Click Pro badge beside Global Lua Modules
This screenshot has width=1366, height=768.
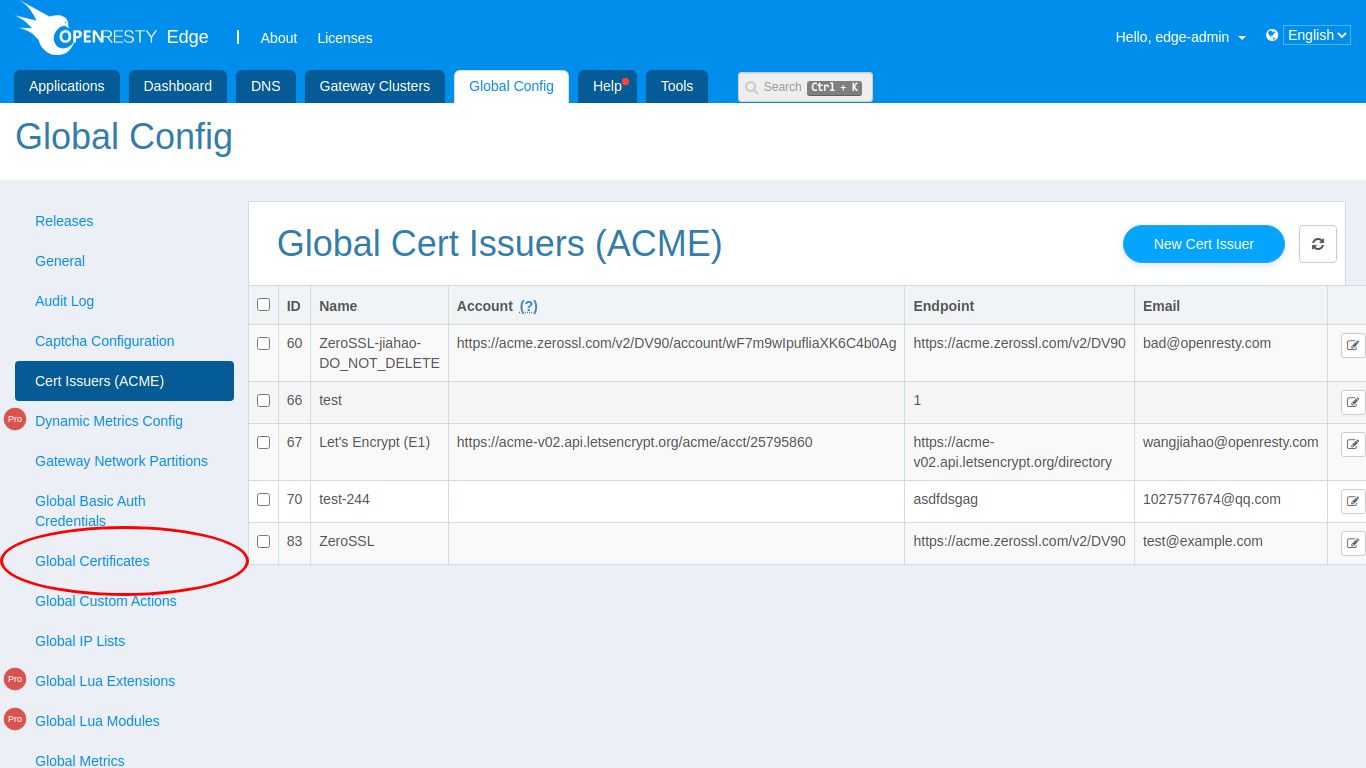14,720
